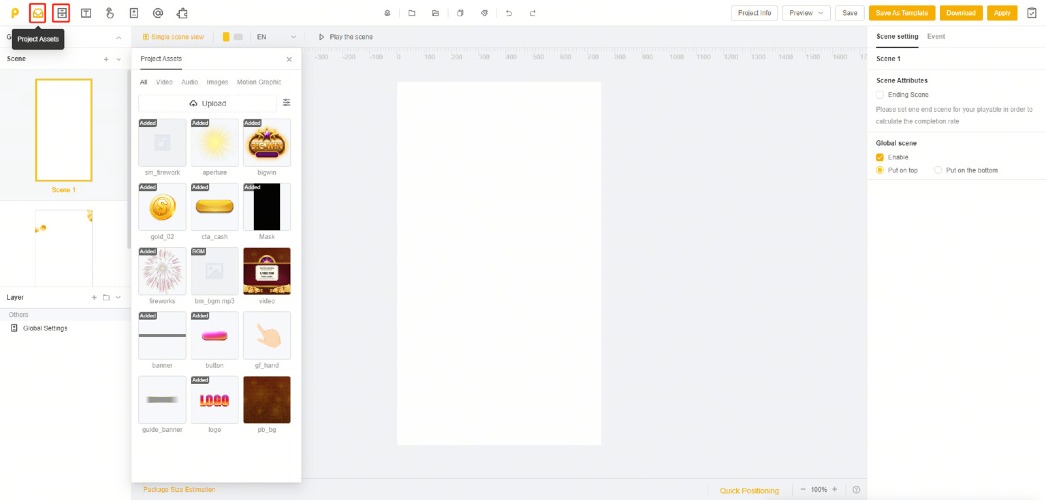Open the Preview dropdown
Viewport: 1046px width, 500px height.
(x=806, y=13)
